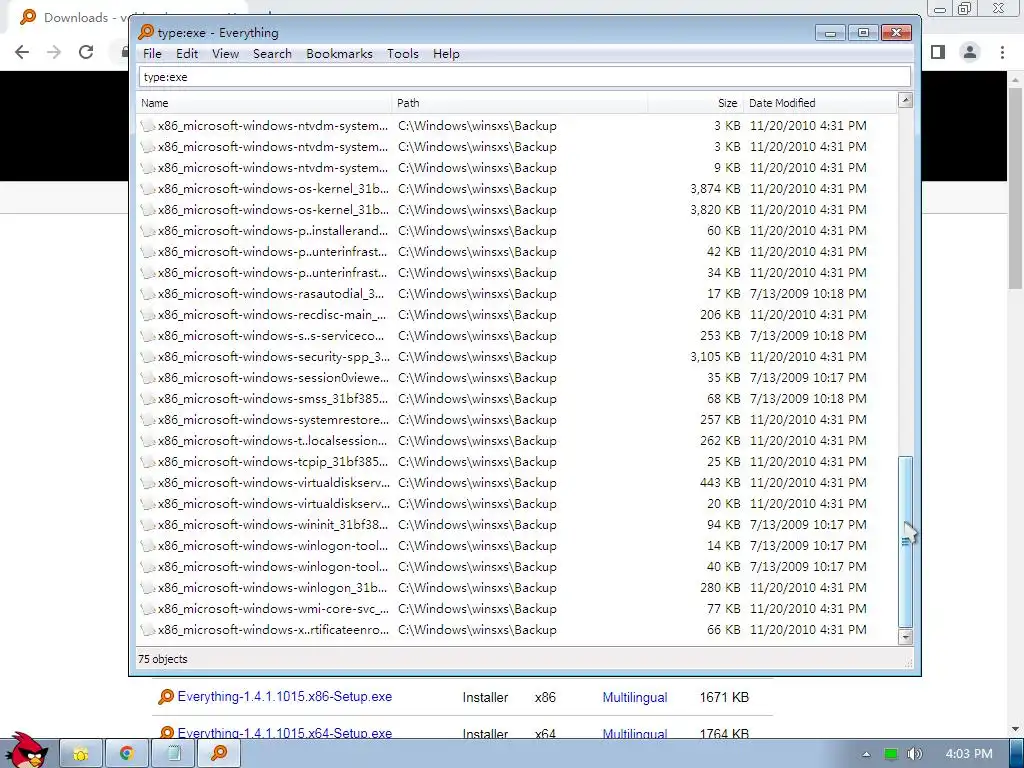Open the Bookmarks menu

point(339,54)
